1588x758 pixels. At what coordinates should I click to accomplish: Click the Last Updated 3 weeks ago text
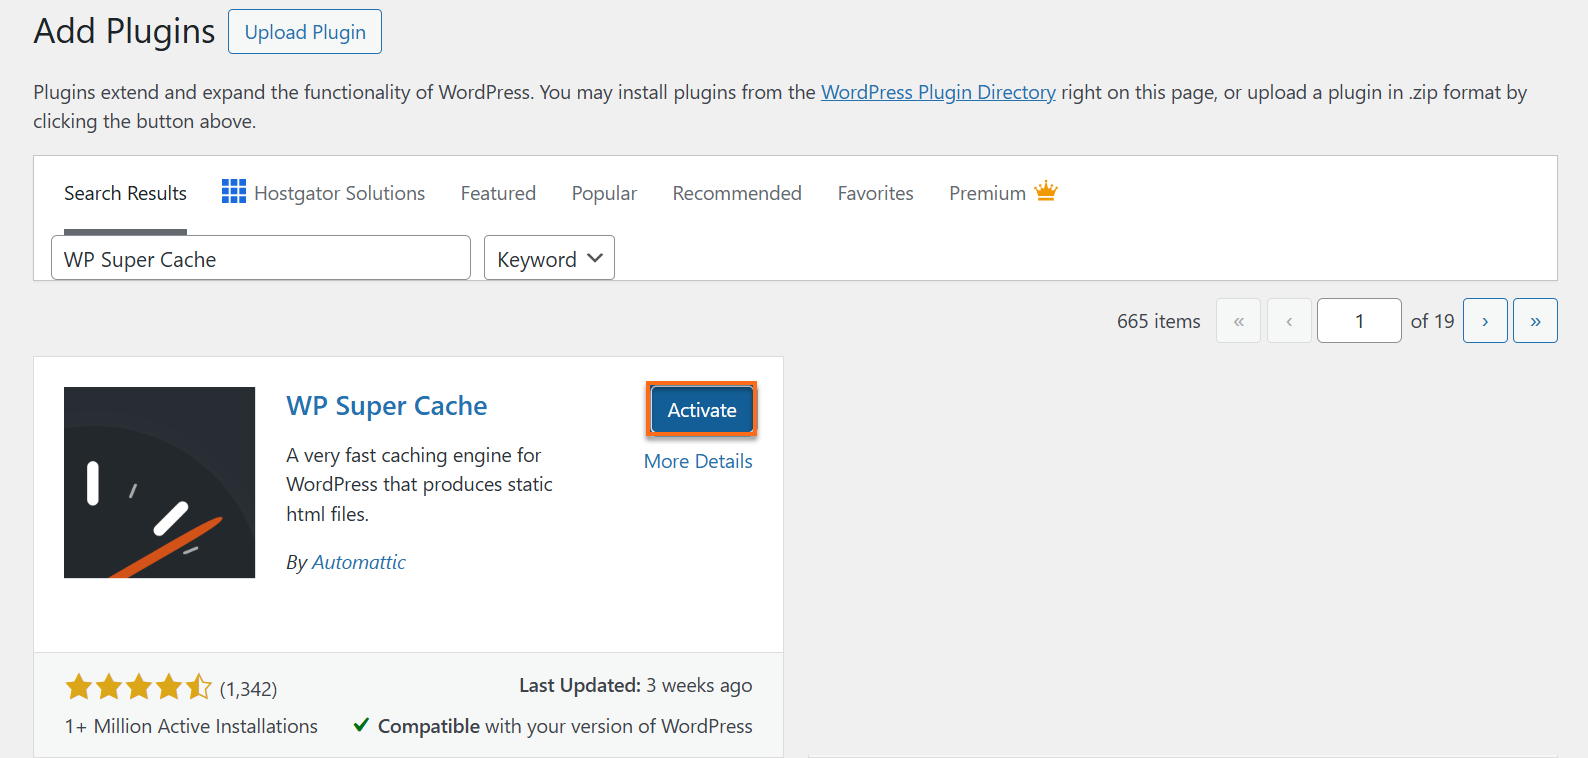point(636,685)
